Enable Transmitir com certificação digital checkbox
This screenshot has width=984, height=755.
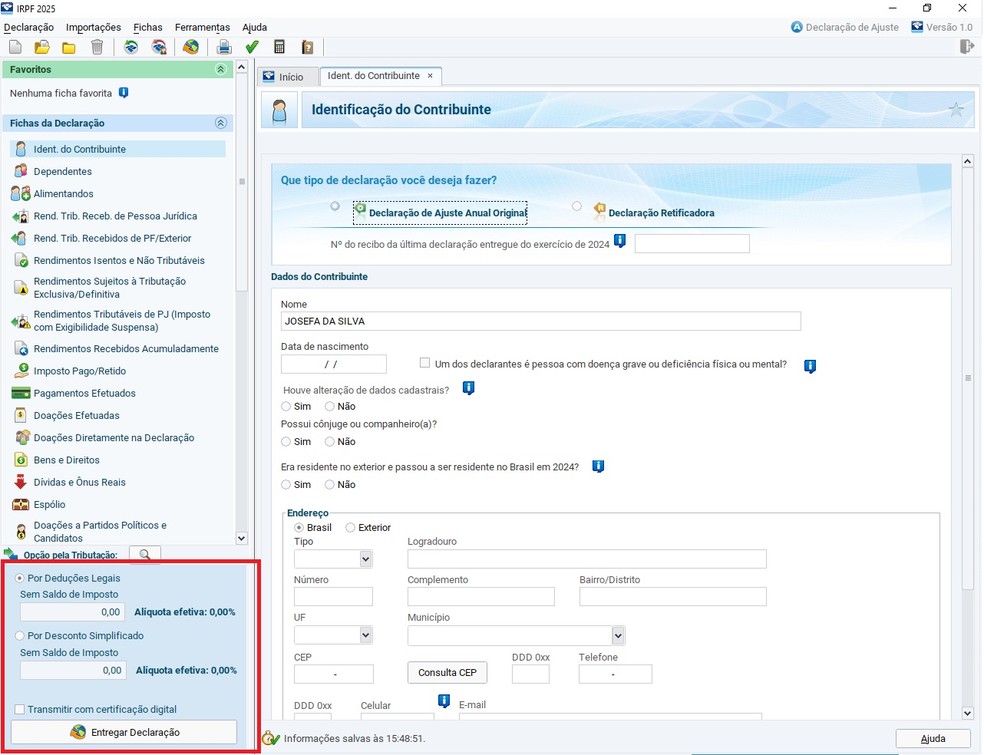[20, 710]
